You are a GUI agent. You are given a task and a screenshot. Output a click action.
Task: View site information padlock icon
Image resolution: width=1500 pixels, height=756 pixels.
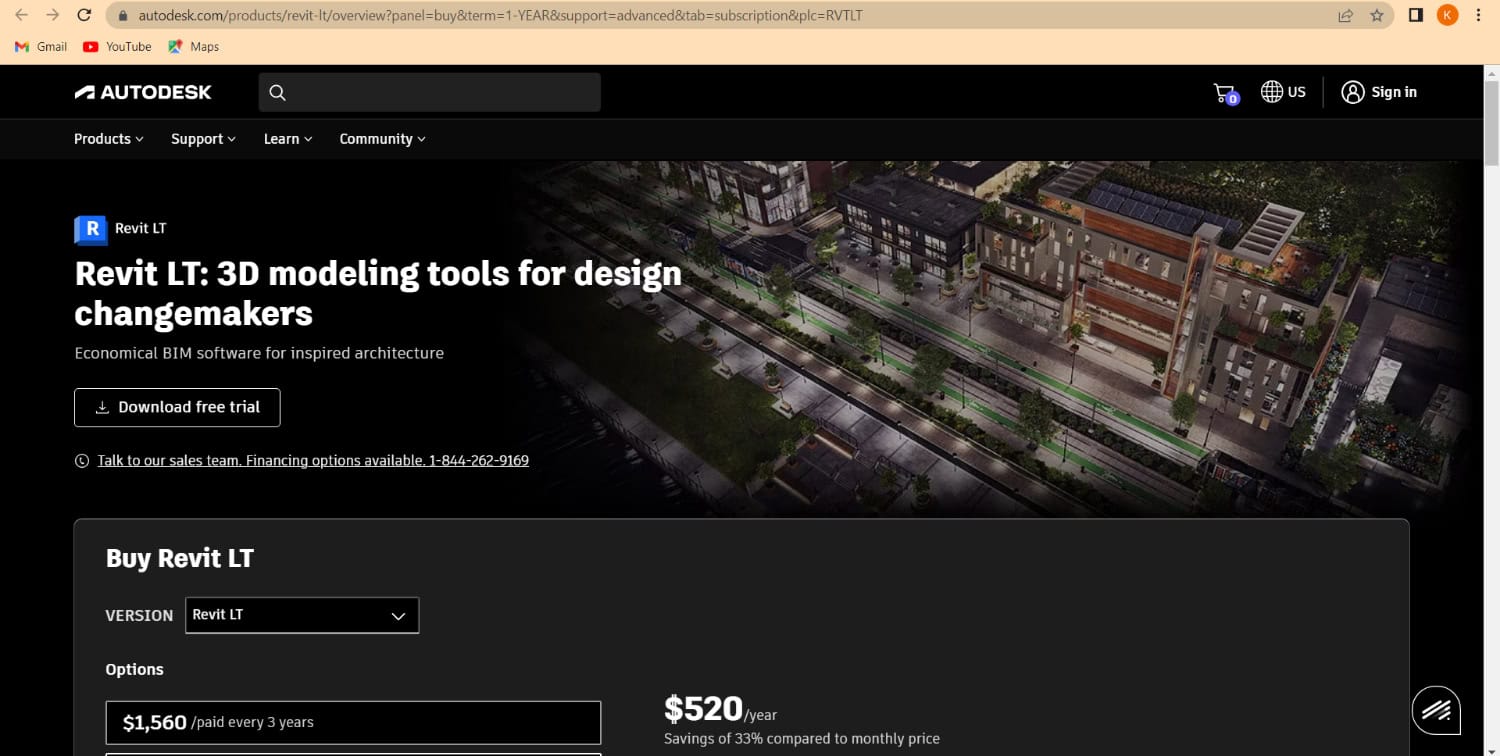tap(124, 16)
